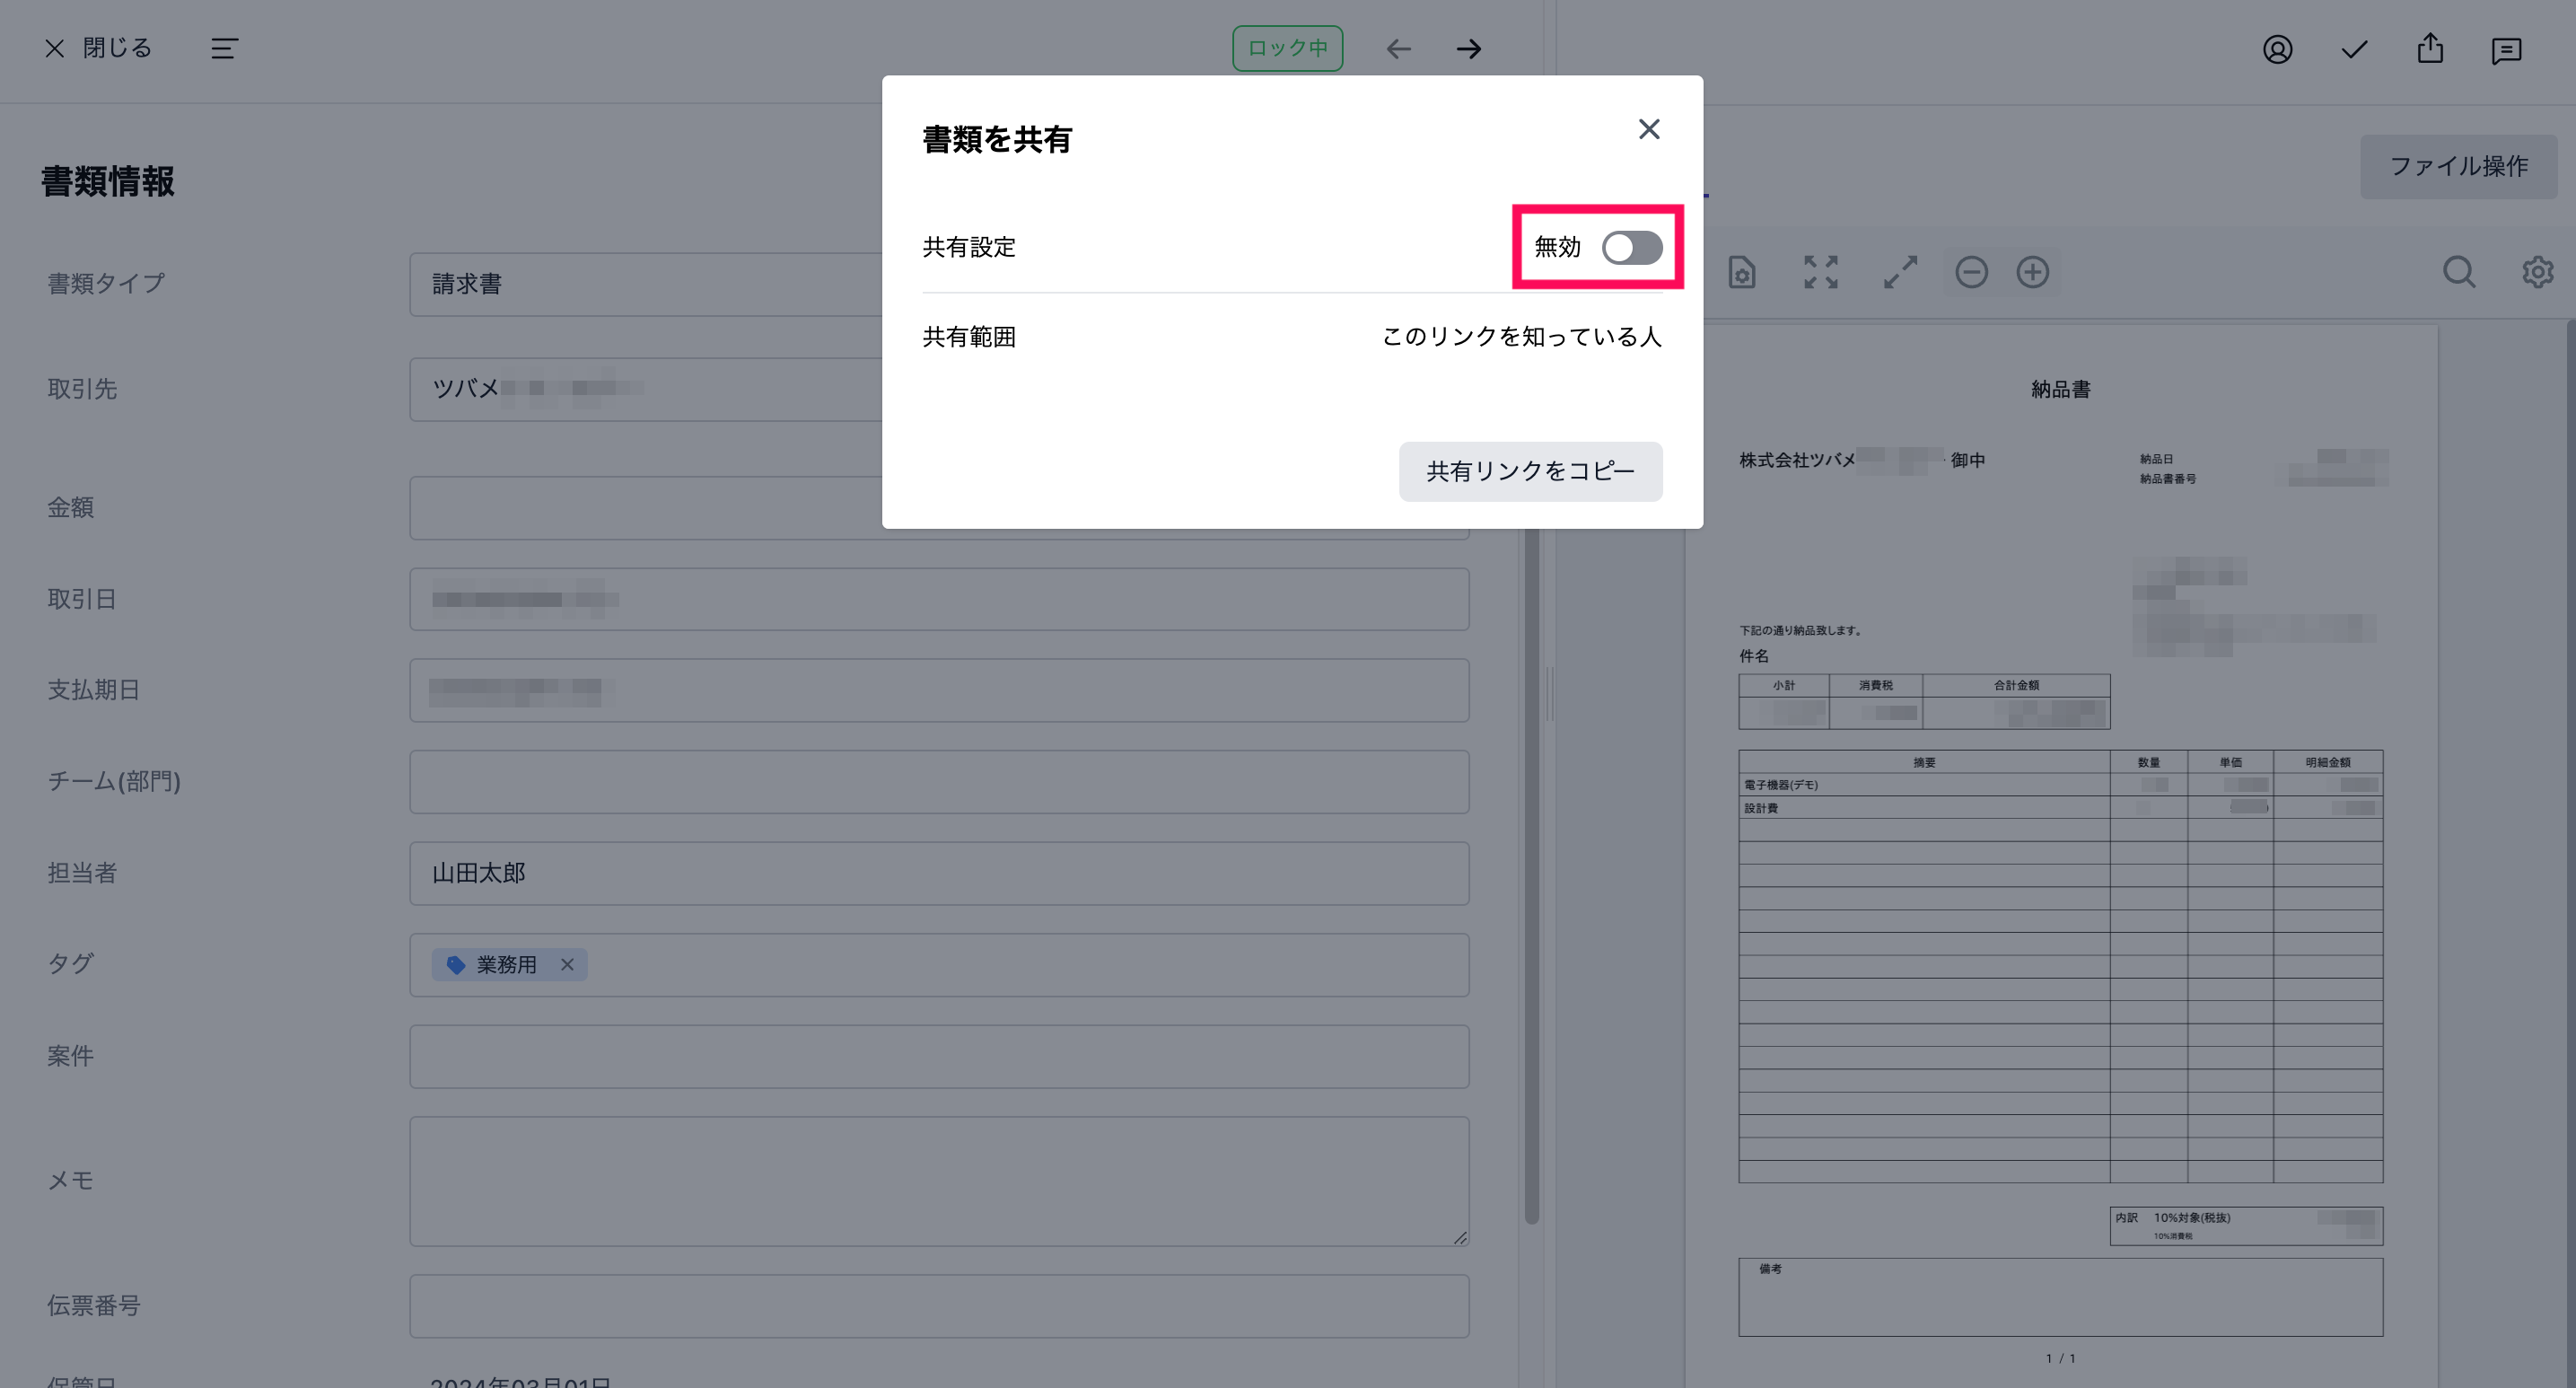The width and height of the screenshot is (2576, 1388).
Task: Click the 金額 input field
Action: 939,508
